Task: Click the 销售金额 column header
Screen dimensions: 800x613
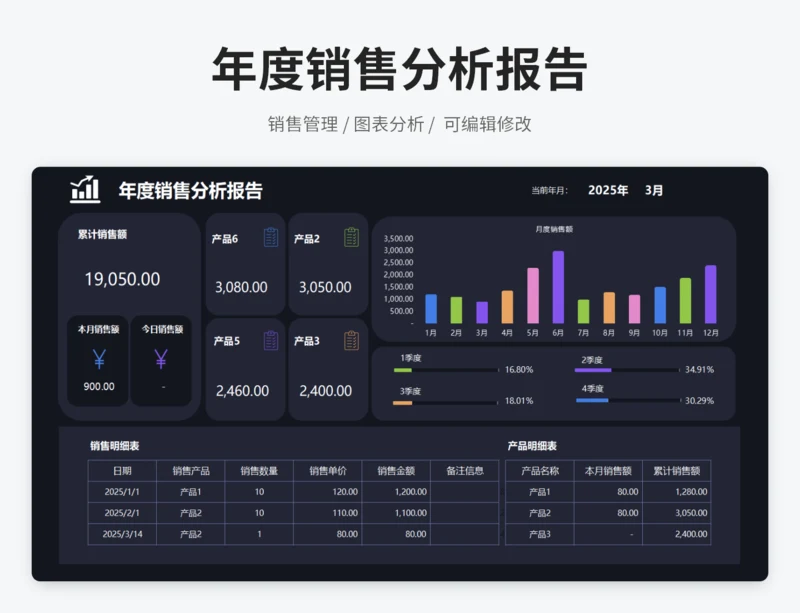Action: pyautogui.click(x=396, y=471)
